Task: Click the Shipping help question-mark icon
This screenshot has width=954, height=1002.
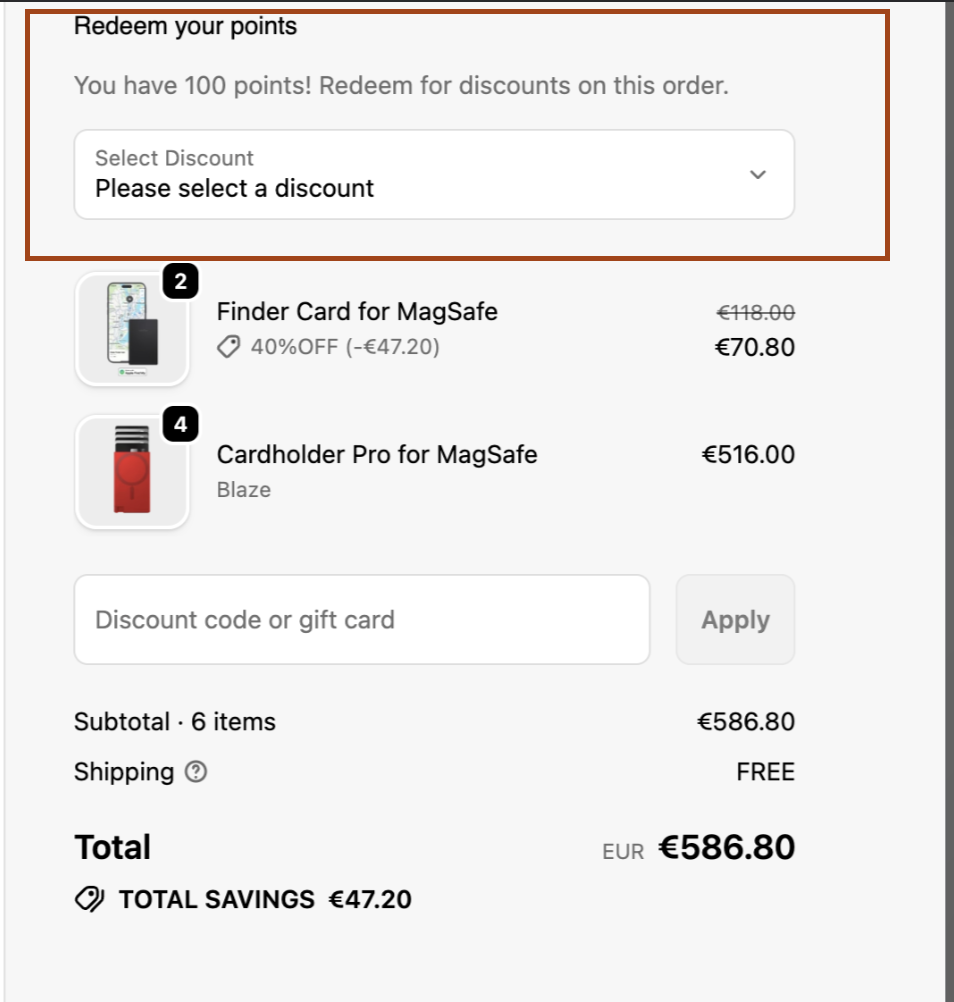Action: pyautogui.click(x=197, y=772)
